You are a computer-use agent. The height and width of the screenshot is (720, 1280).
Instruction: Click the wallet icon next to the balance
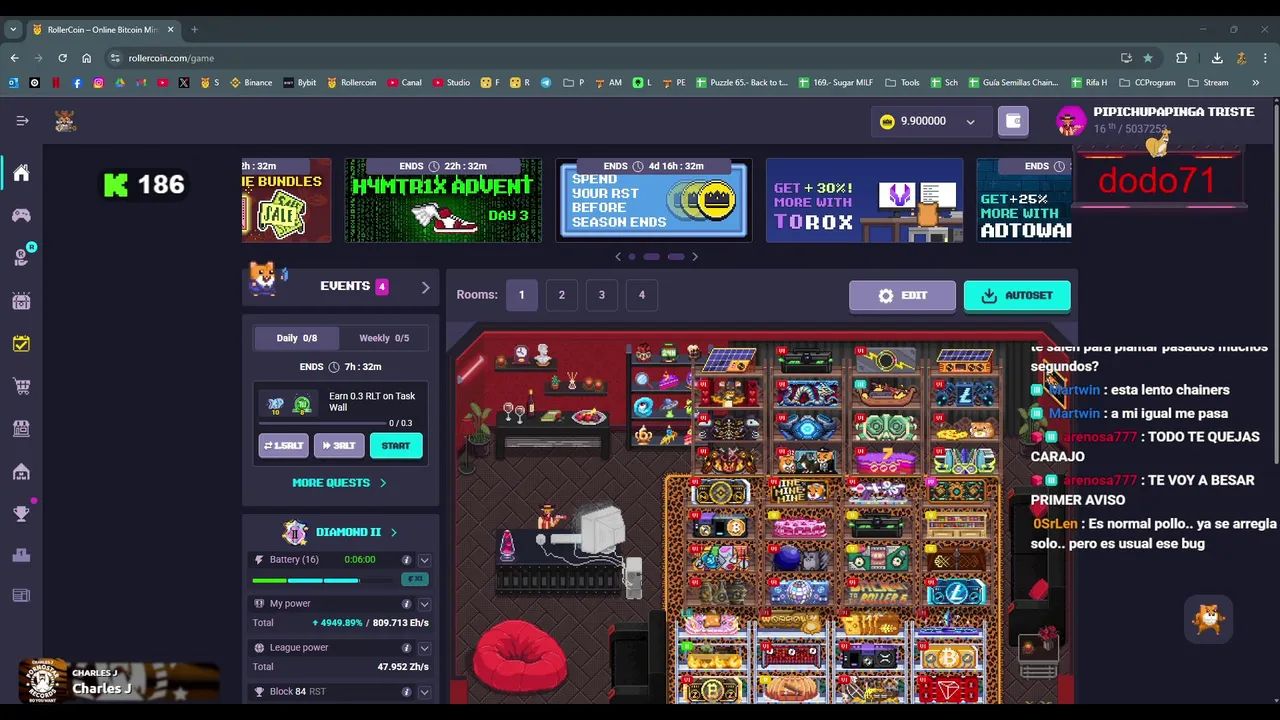(1013, 121)
